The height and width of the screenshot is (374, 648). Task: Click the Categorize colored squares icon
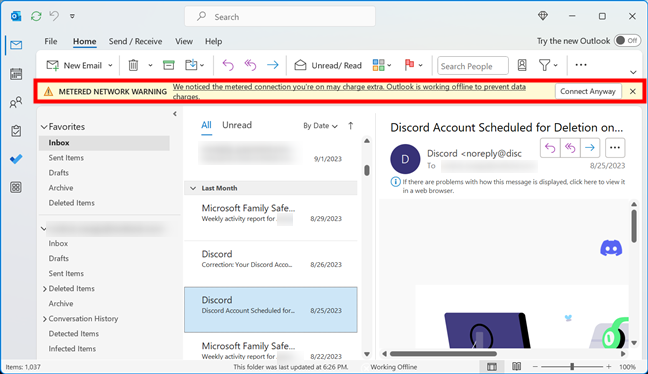(379, 65)
